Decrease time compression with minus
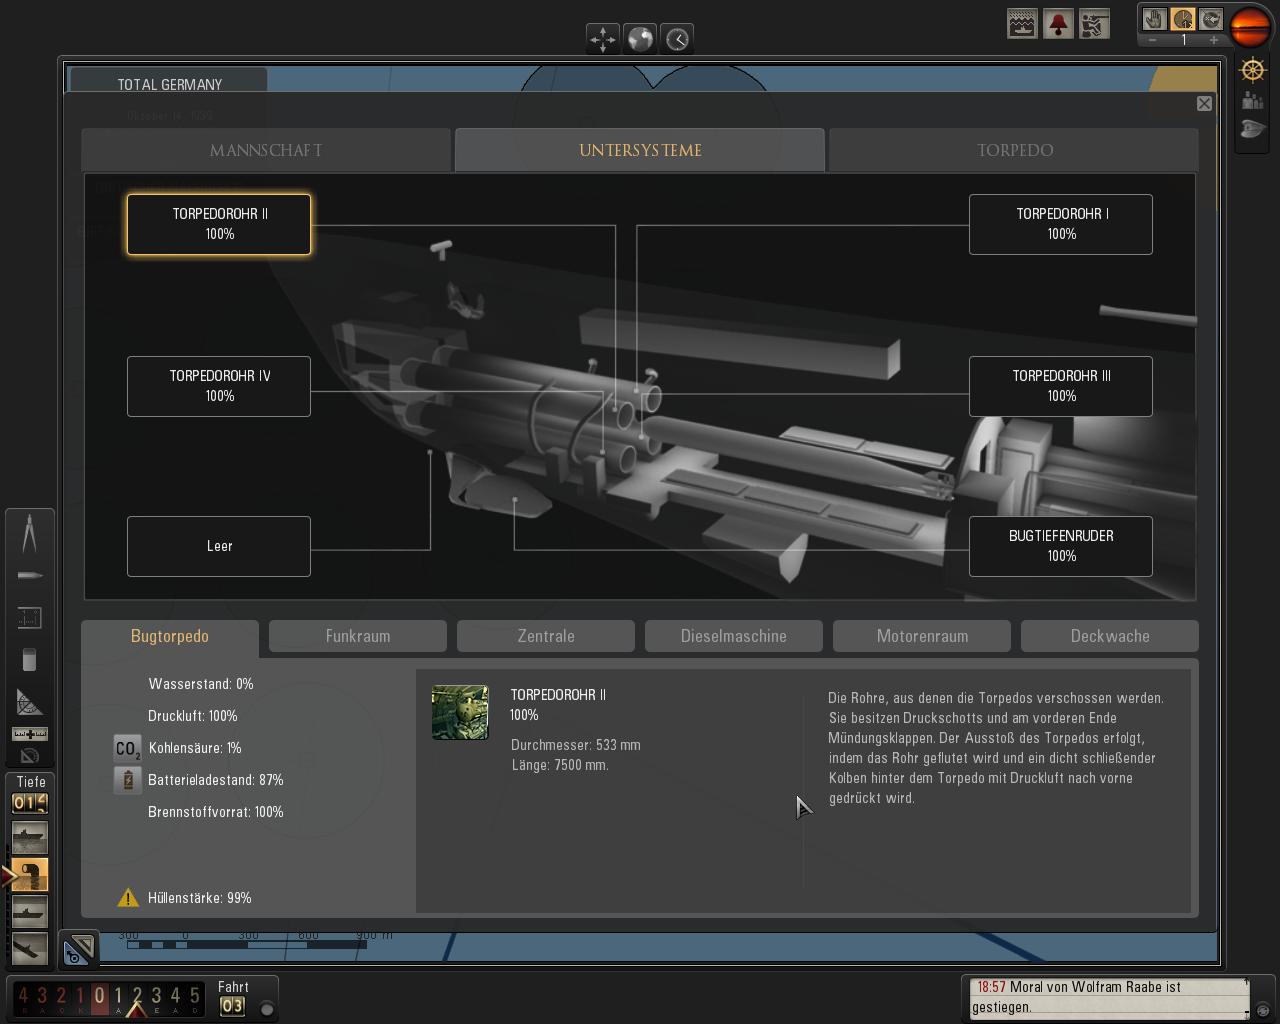Viewport: 1280px width, 1024px height. click(1153, 41)
